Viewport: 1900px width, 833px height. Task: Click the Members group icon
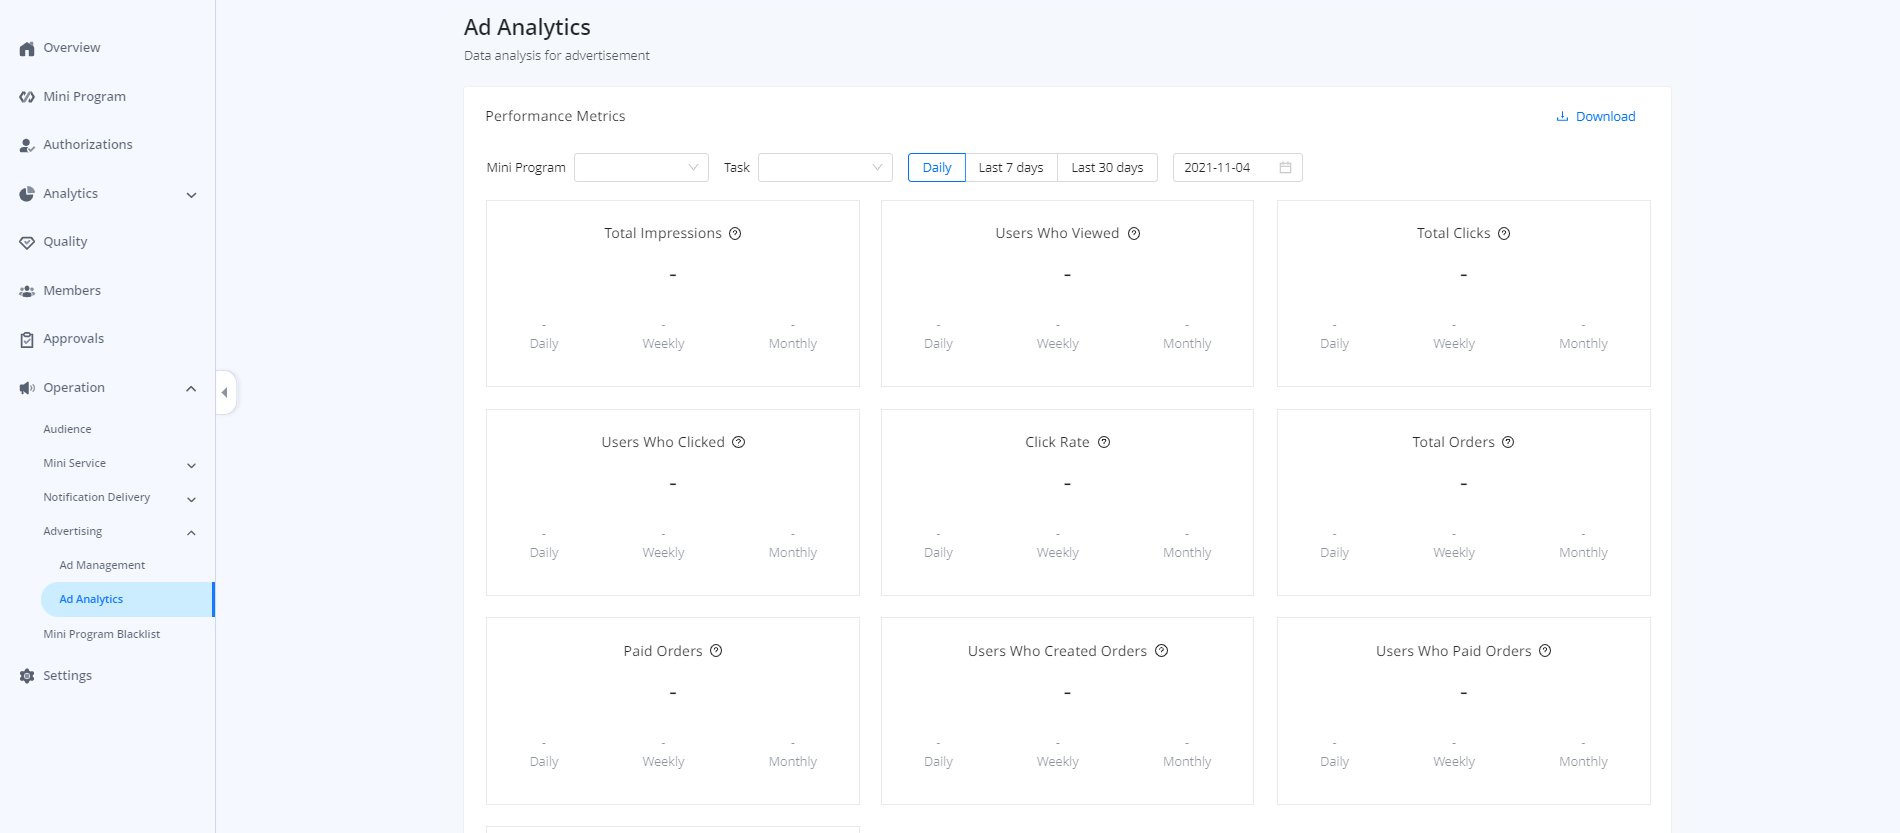click(x=27, y=291)
